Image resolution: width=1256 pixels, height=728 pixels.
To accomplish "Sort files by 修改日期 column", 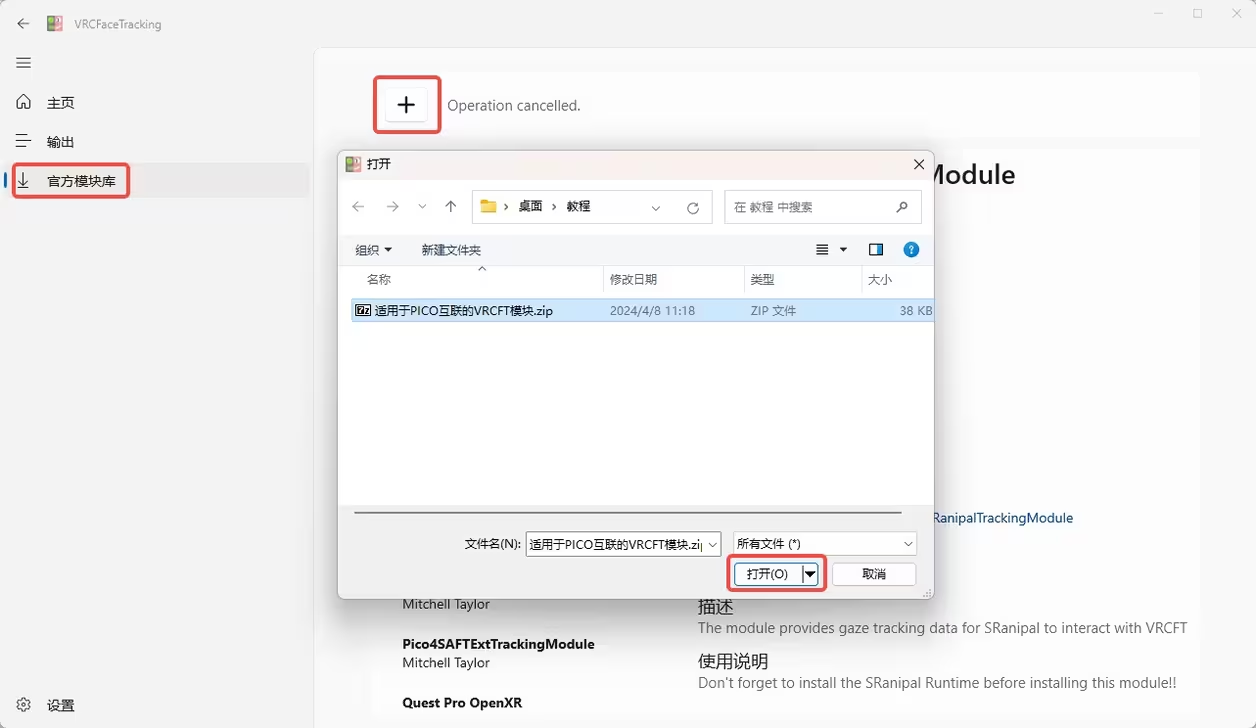I will click(674, 280).
